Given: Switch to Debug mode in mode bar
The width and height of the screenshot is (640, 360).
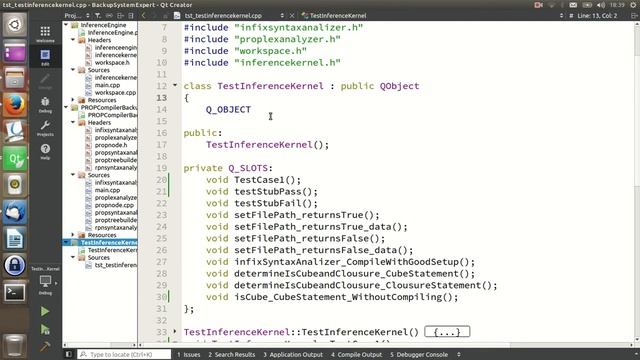Looking at the screenshot, I should click(x=45, y=104).
